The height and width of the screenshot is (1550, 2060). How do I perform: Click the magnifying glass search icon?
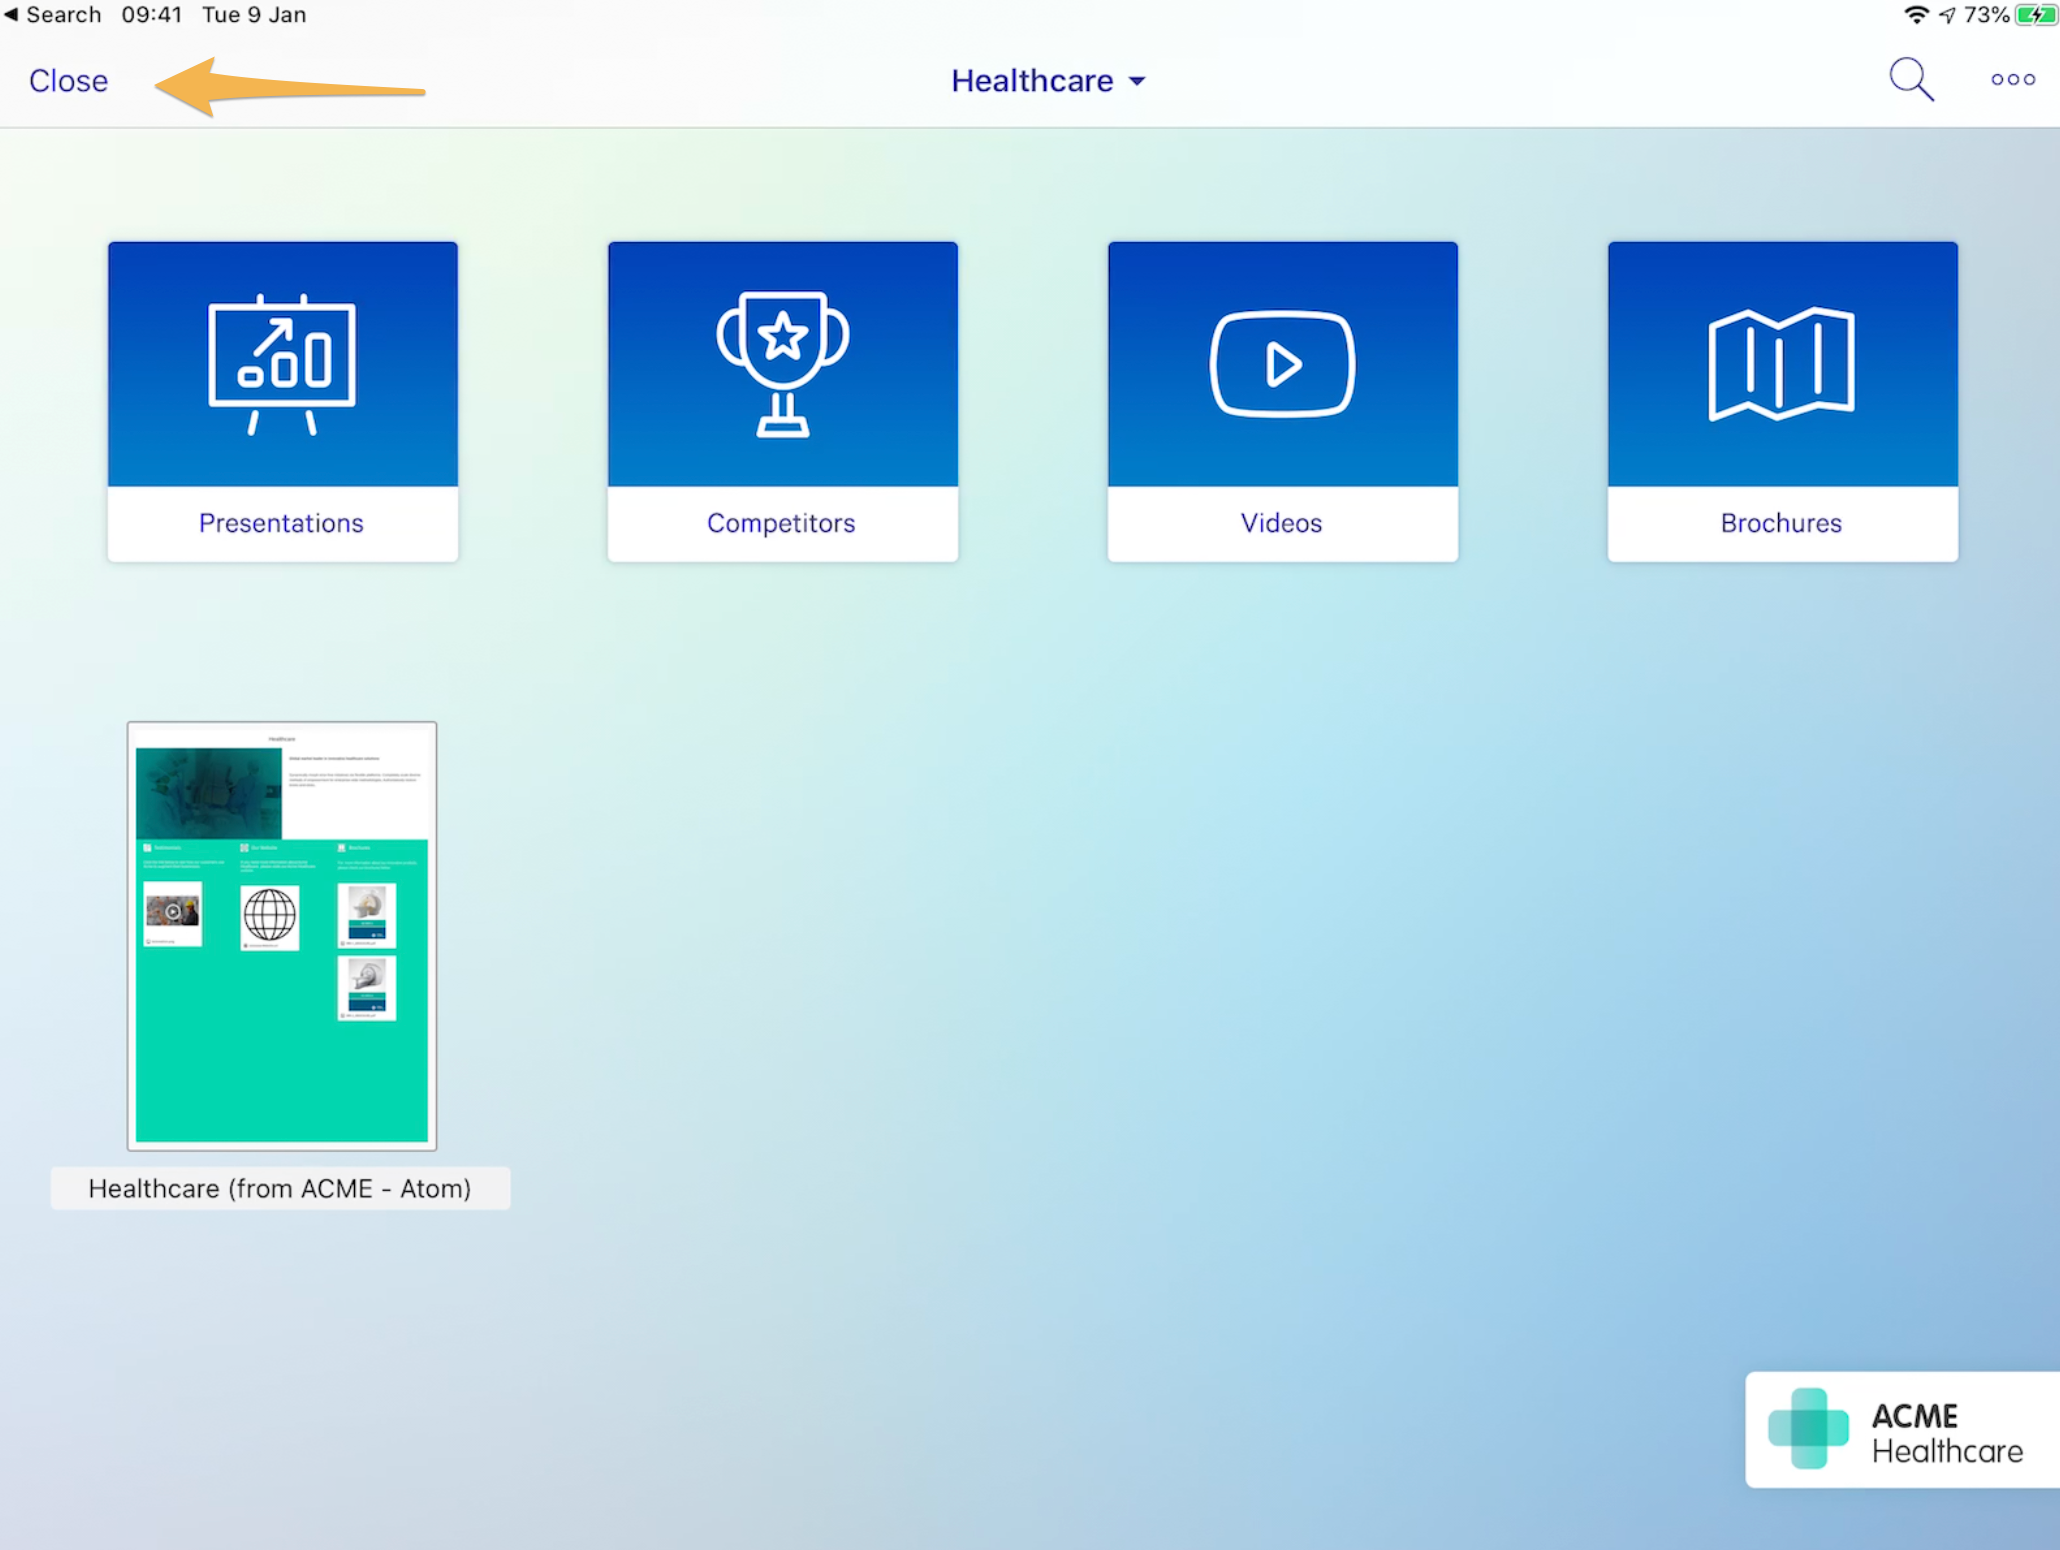coord(1910,80)
